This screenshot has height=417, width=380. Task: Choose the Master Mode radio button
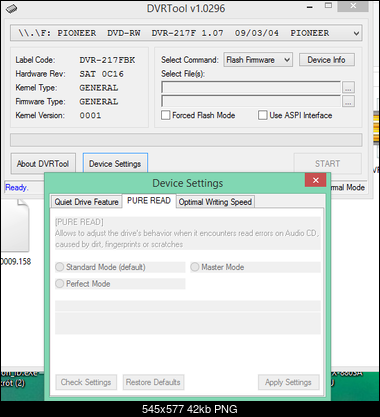pos(195,267)
